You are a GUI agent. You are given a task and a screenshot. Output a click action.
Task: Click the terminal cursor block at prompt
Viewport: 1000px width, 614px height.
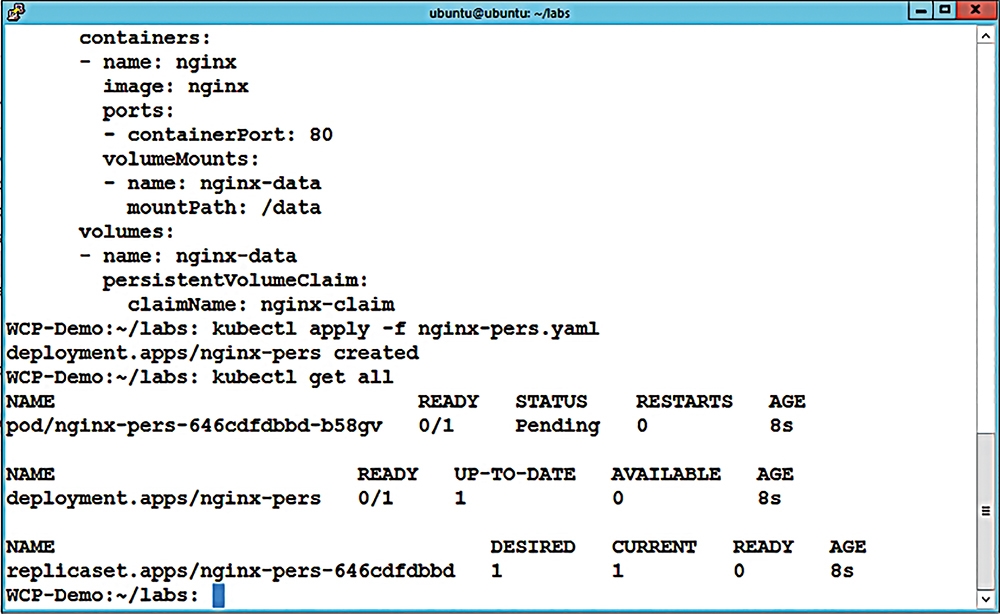coord(218,596)
